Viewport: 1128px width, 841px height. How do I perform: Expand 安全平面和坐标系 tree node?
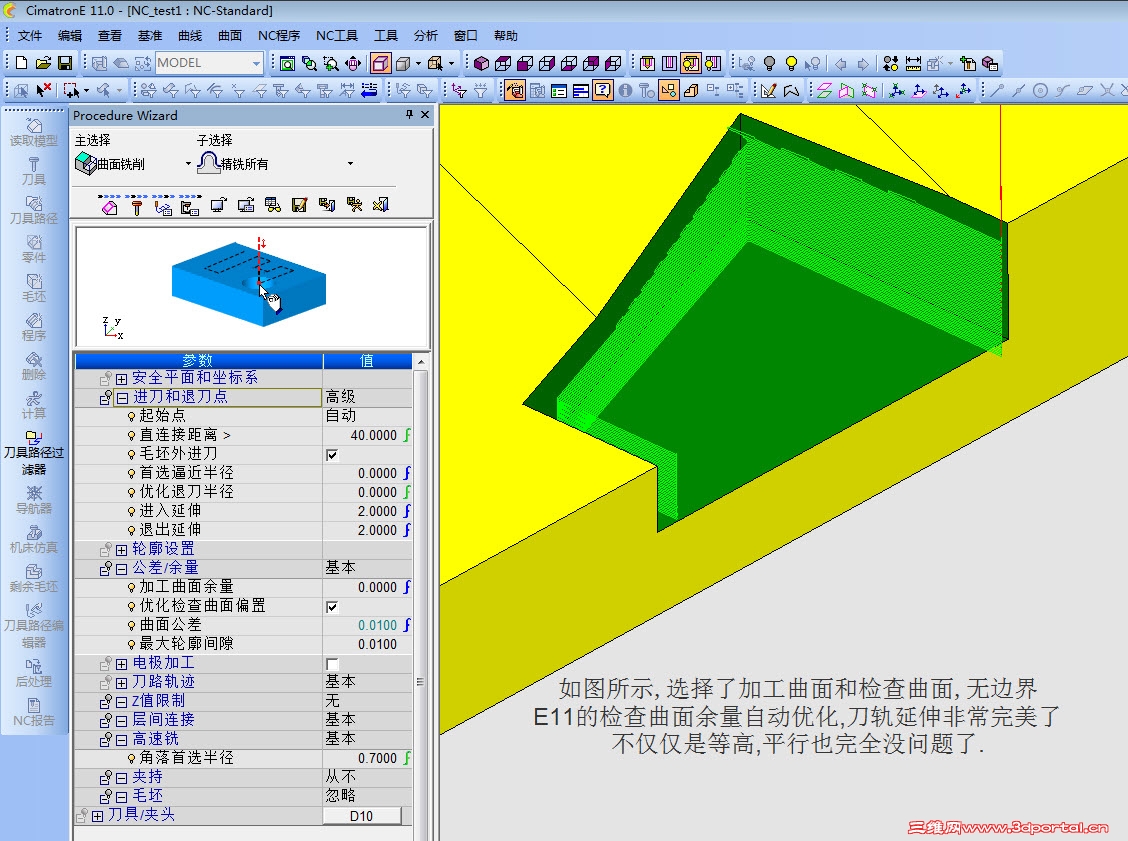click(122, 378)
